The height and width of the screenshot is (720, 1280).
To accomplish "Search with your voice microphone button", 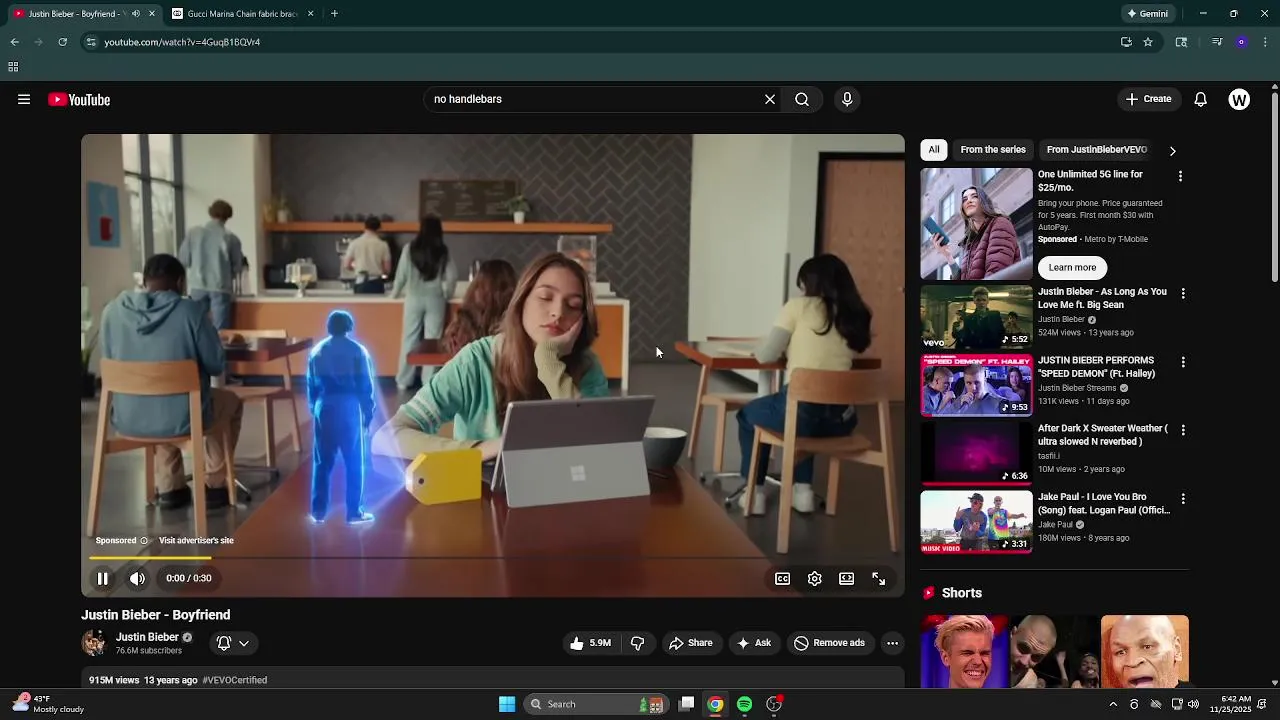I will (x=847, y=99).
